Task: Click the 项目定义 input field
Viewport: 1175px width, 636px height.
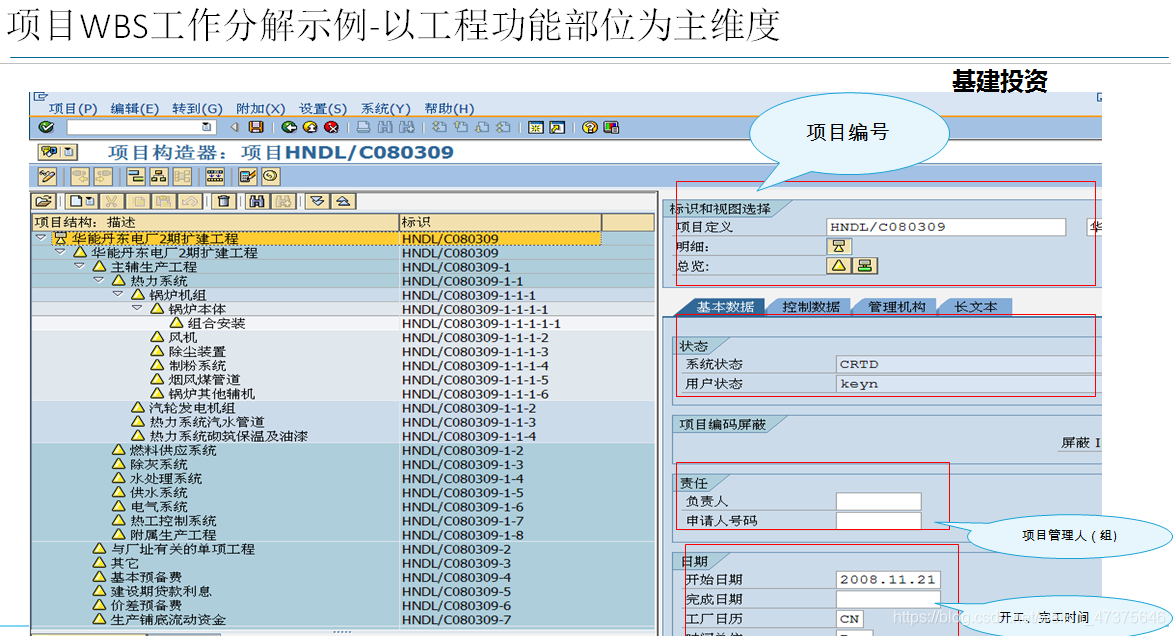Action: pyautogui.click(x=946, y=227)
